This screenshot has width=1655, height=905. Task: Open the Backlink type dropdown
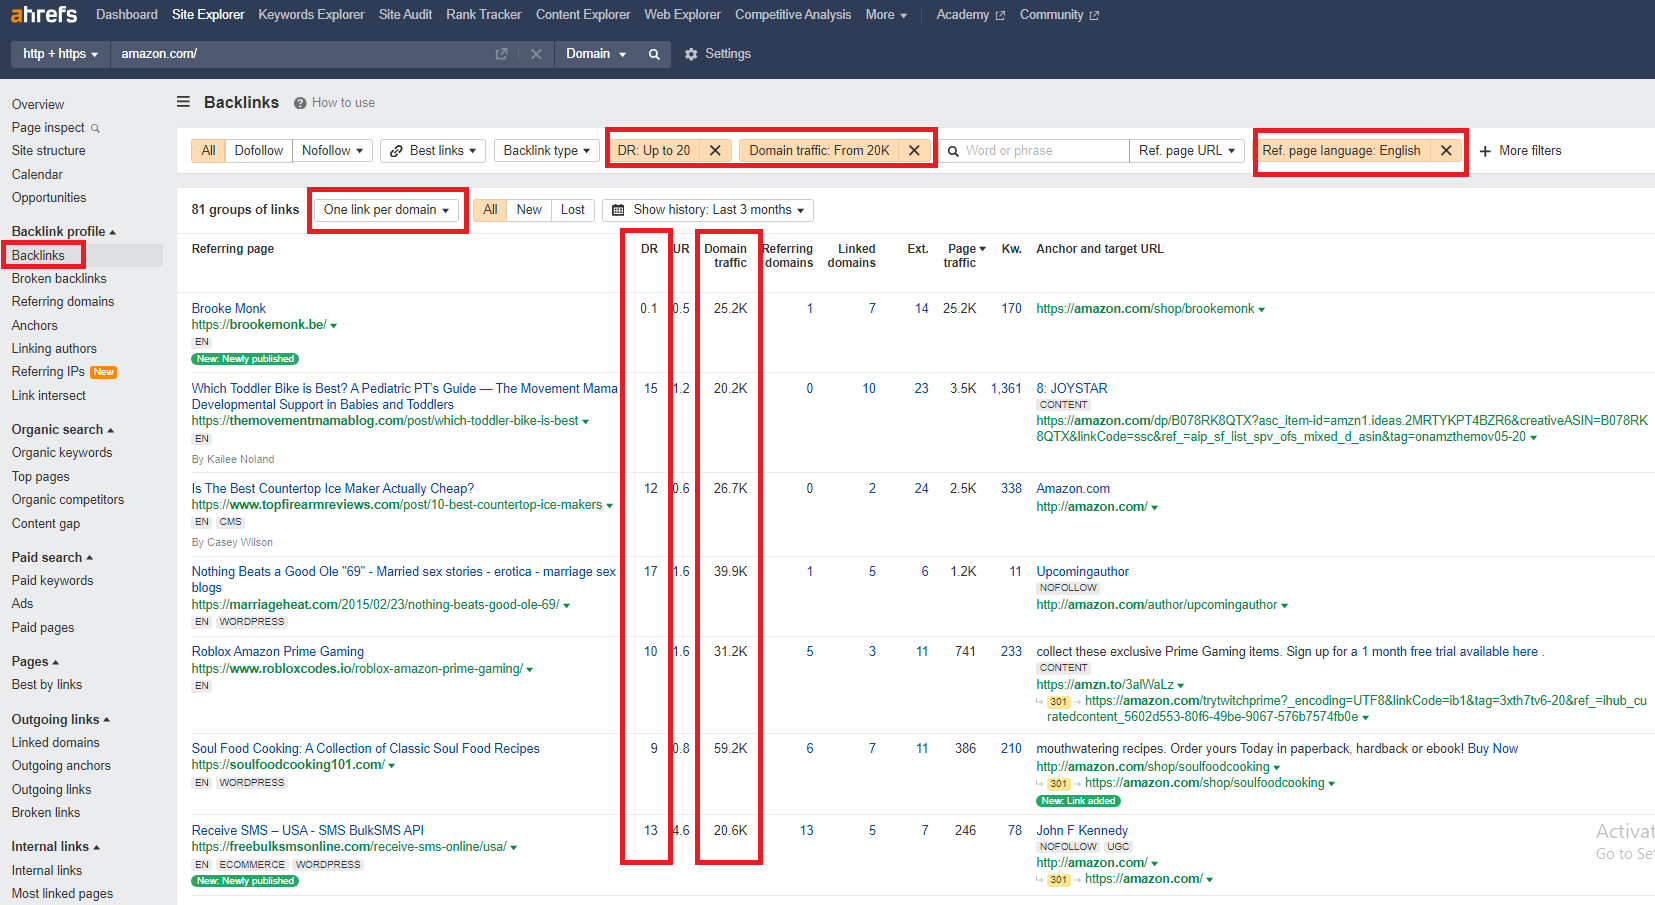547,151
